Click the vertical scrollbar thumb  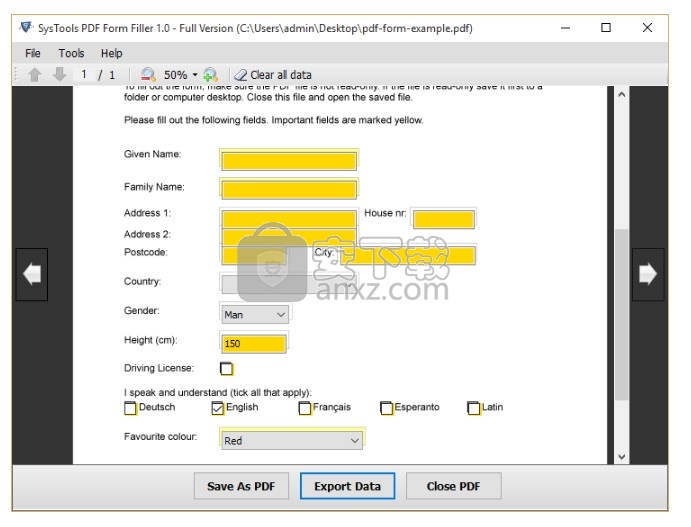[622, 315]
